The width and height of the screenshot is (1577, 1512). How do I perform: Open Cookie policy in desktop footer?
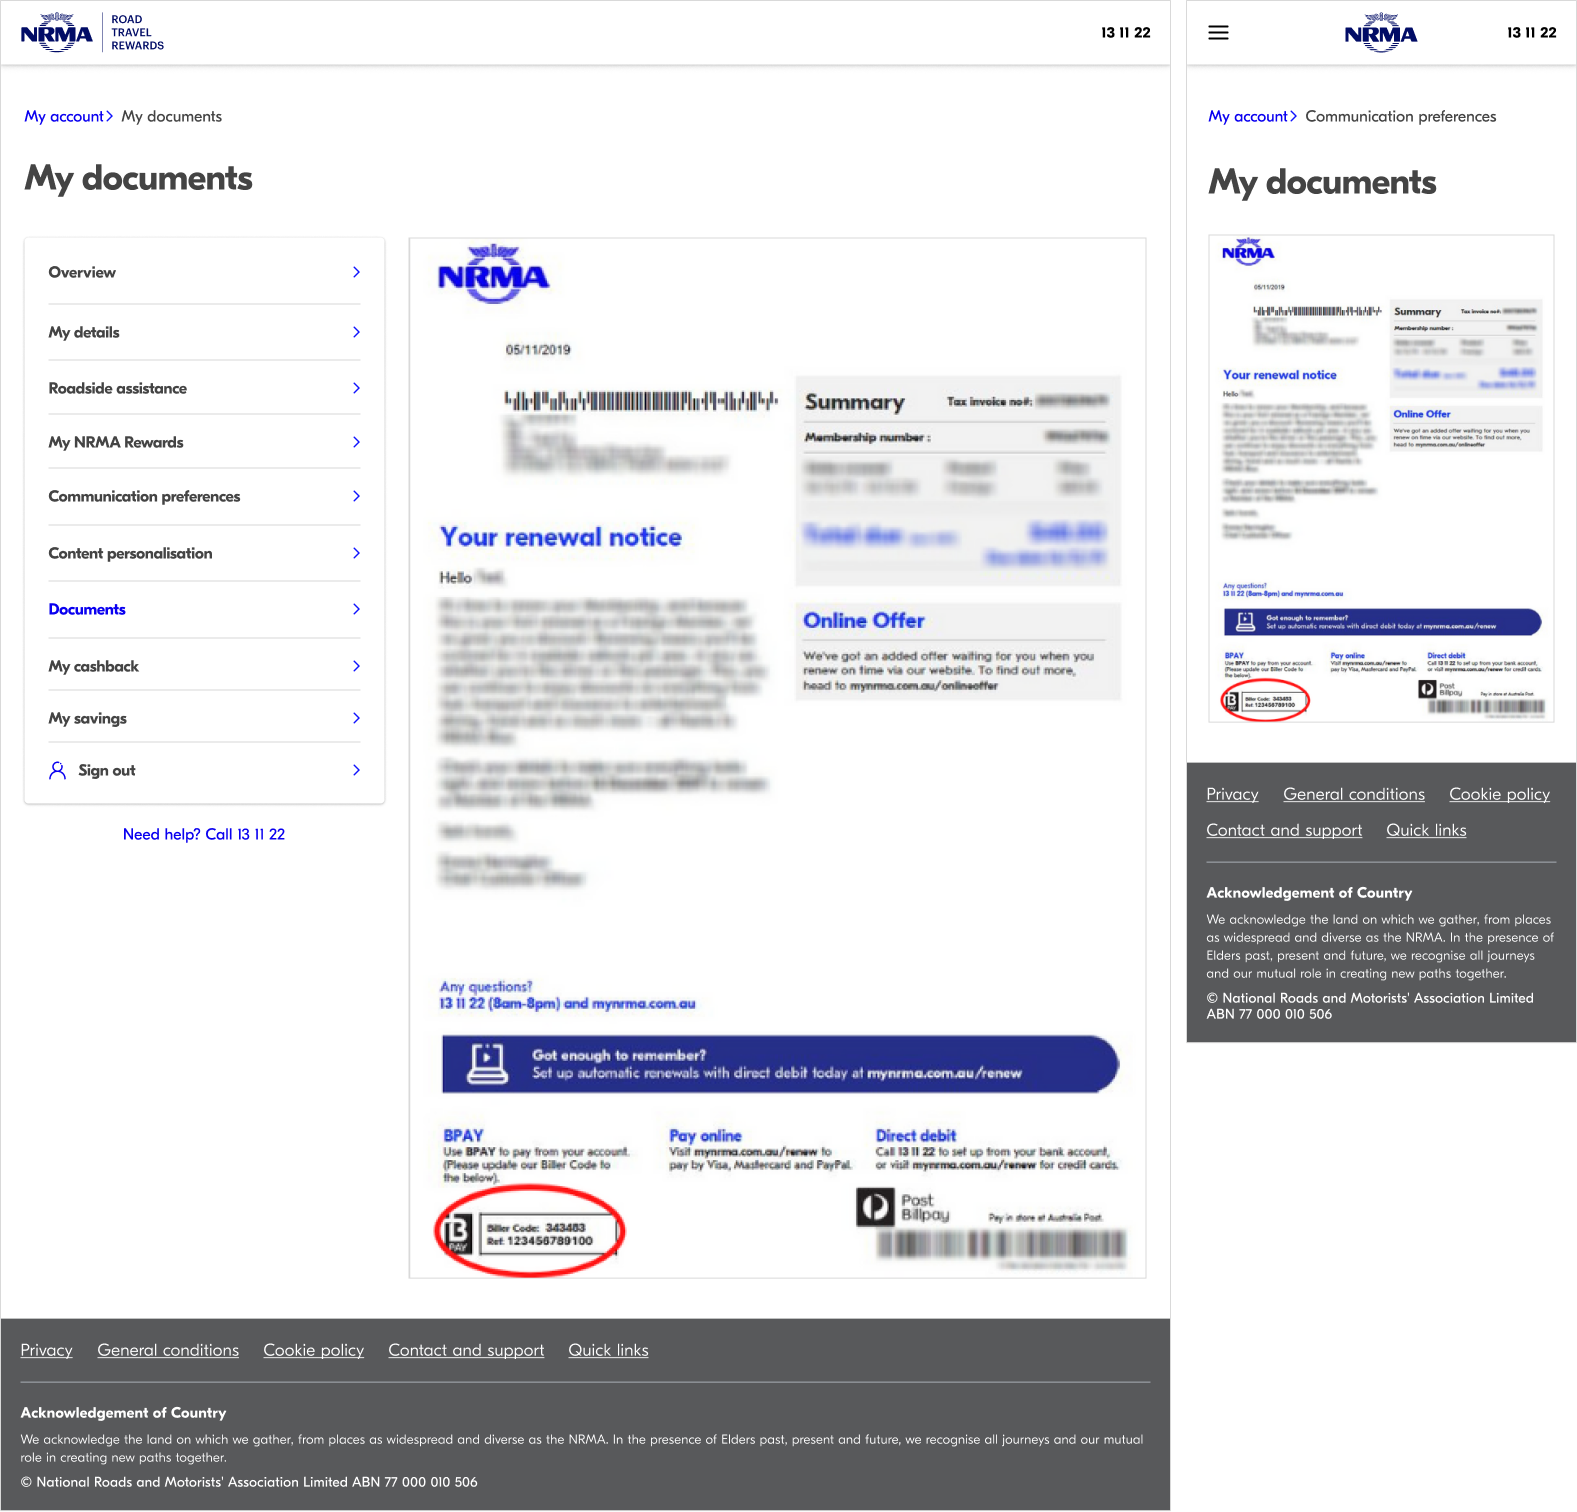point(314,1350)
